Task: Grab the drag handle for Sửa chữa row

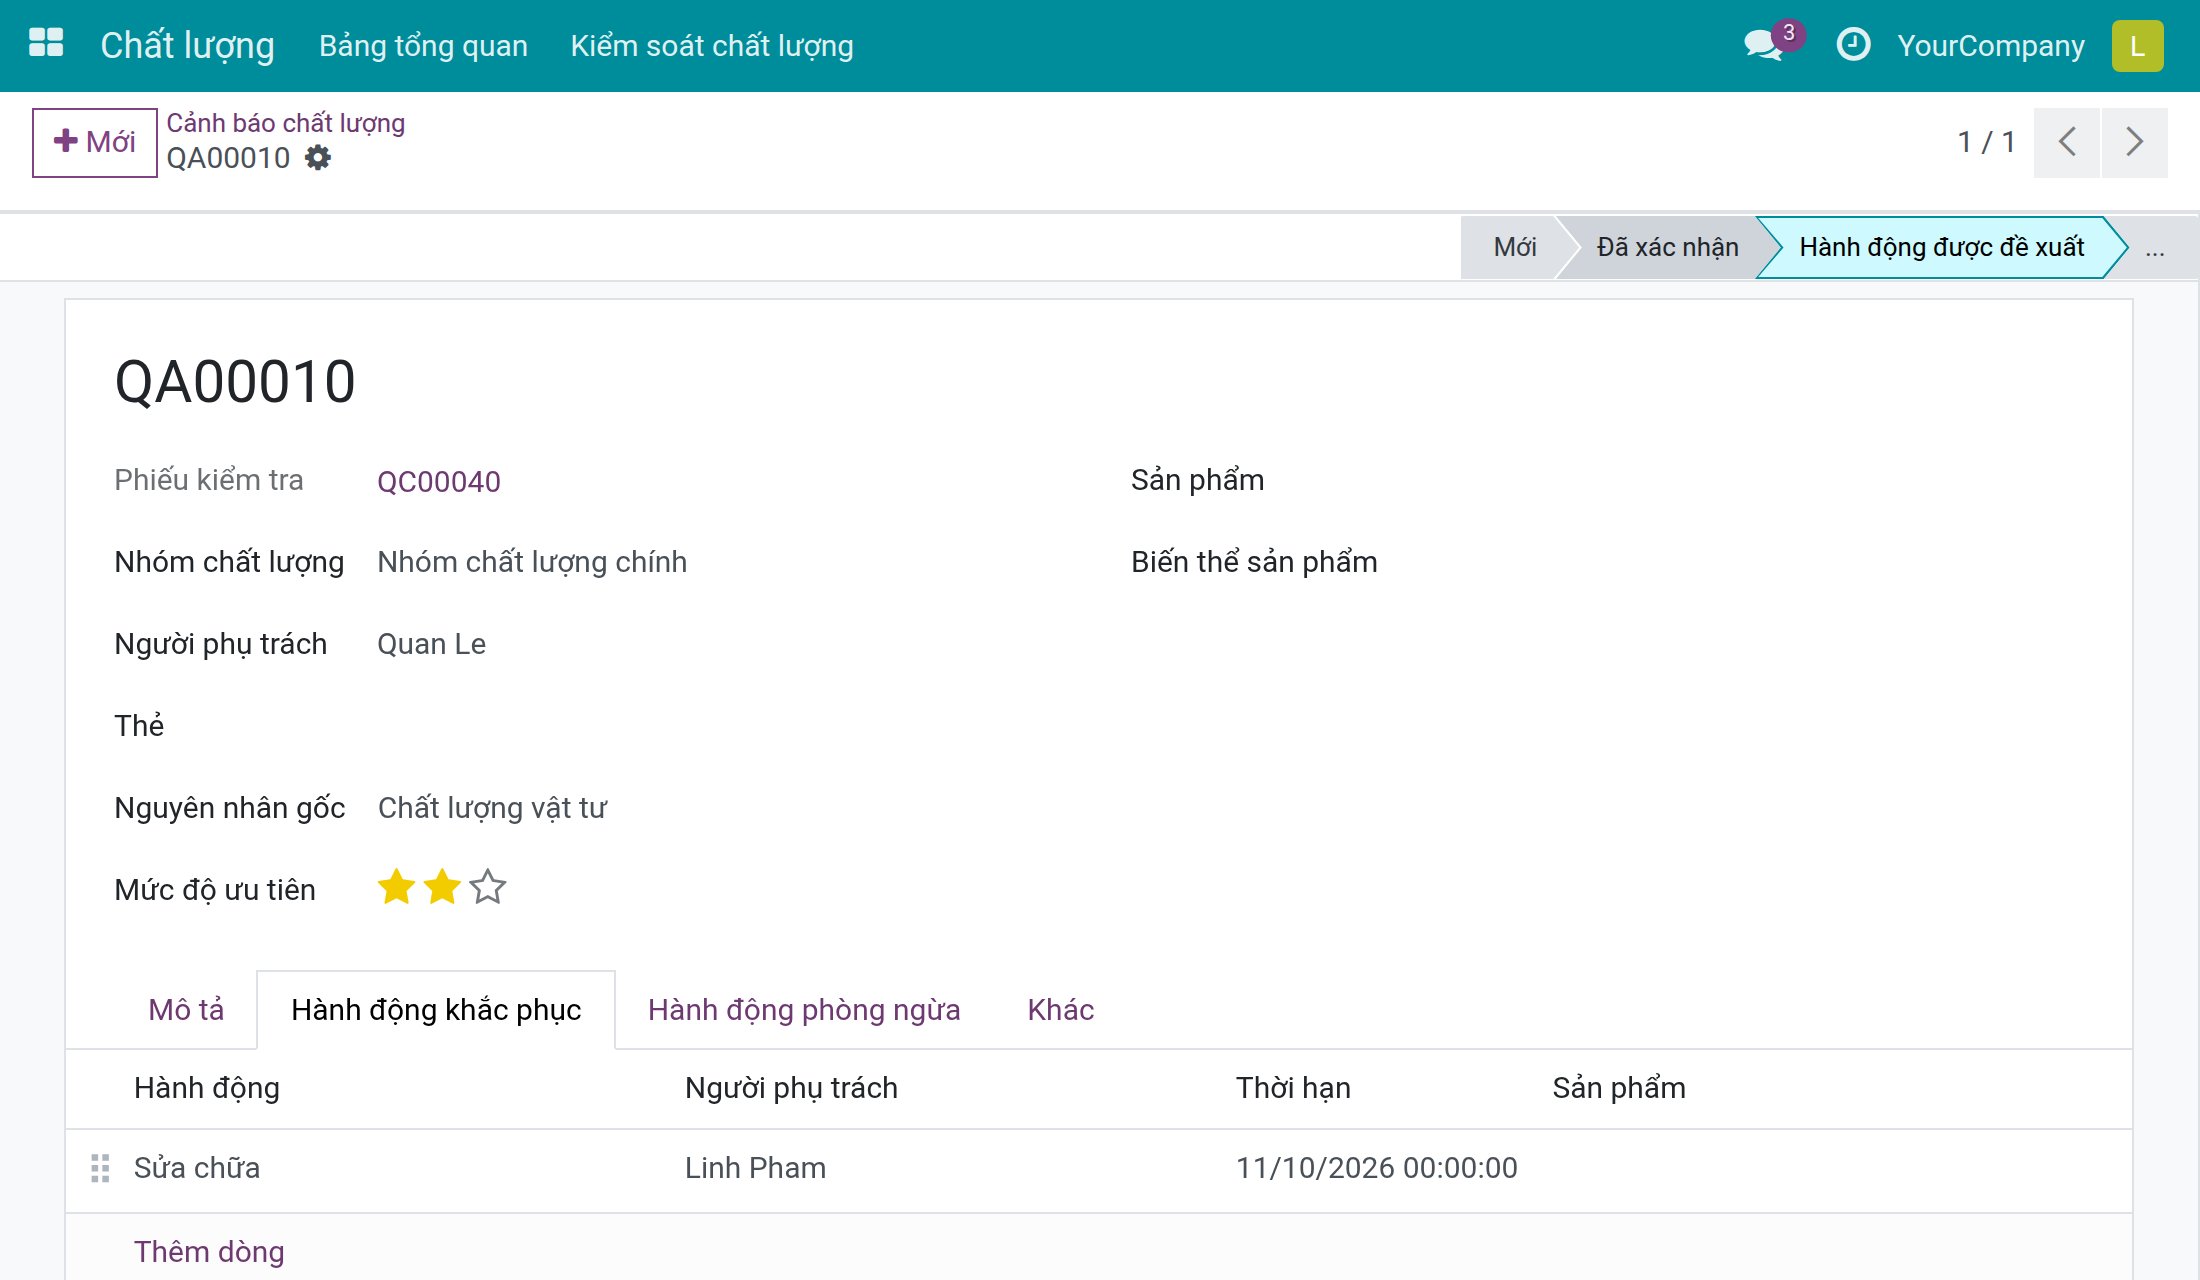Action: [x=100, y=1168]
